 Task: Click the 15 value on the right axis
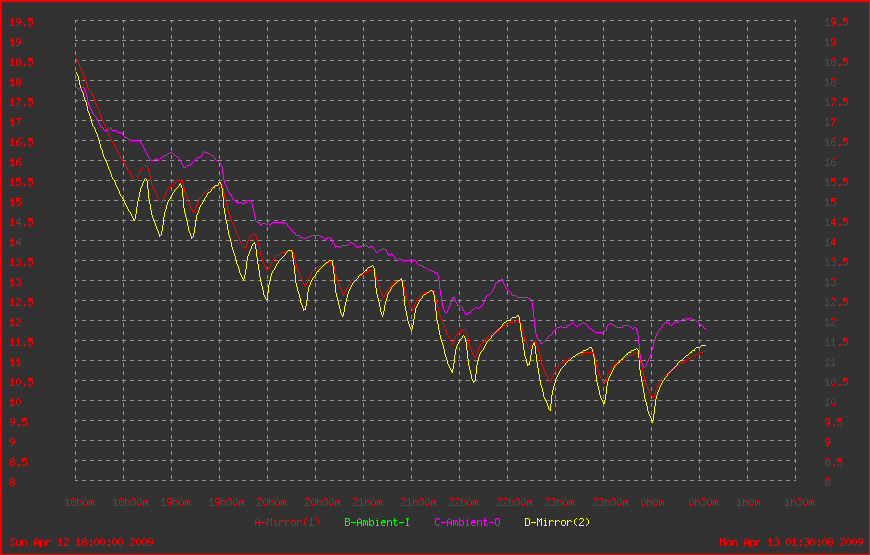pyautogui.click(x=831, y=202)
